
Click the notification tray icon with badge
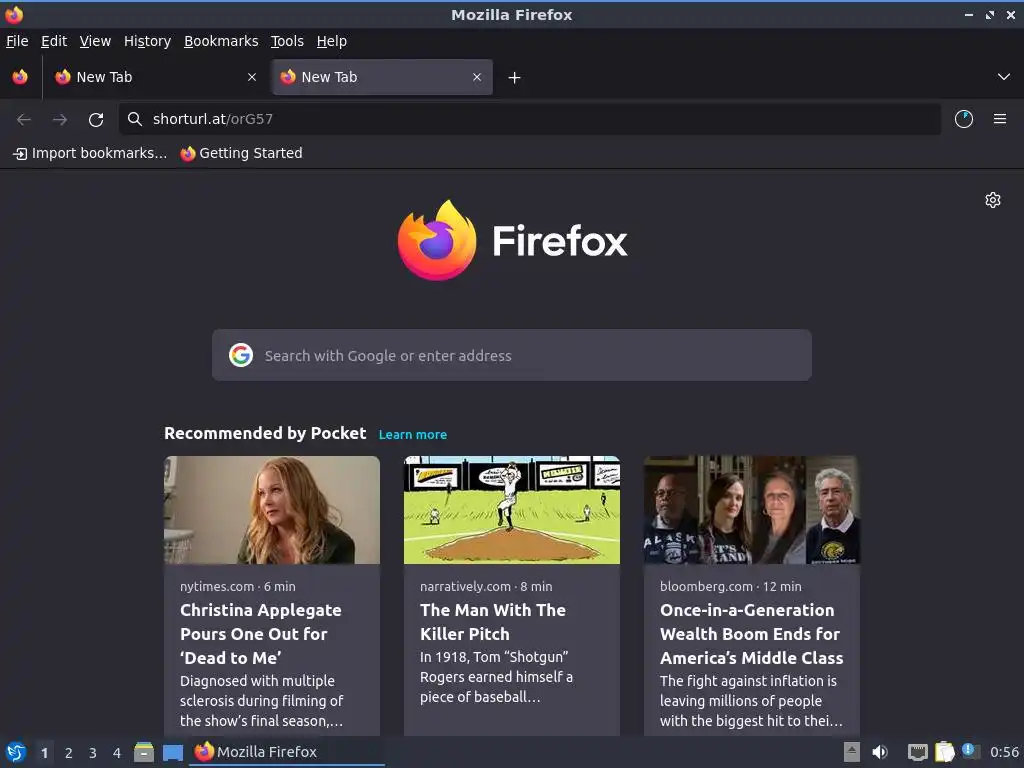[x=970, y=751]
